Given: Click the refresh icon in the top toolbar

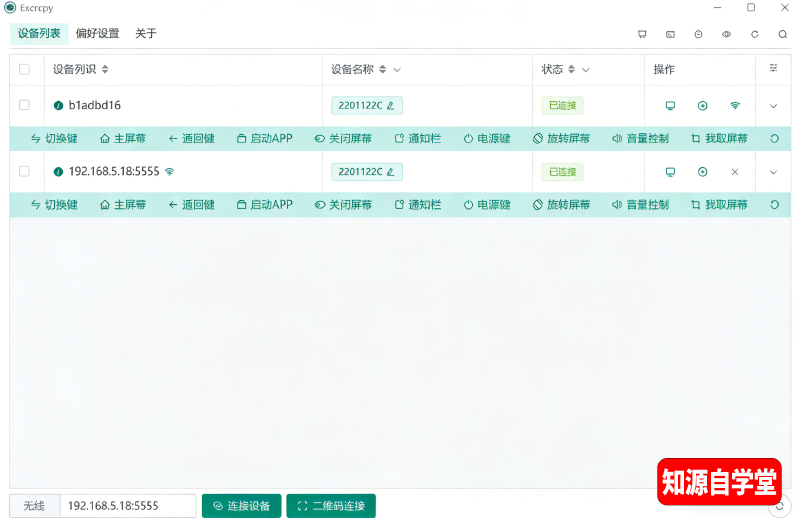Looking at the screenshot, I should point(754,34).
